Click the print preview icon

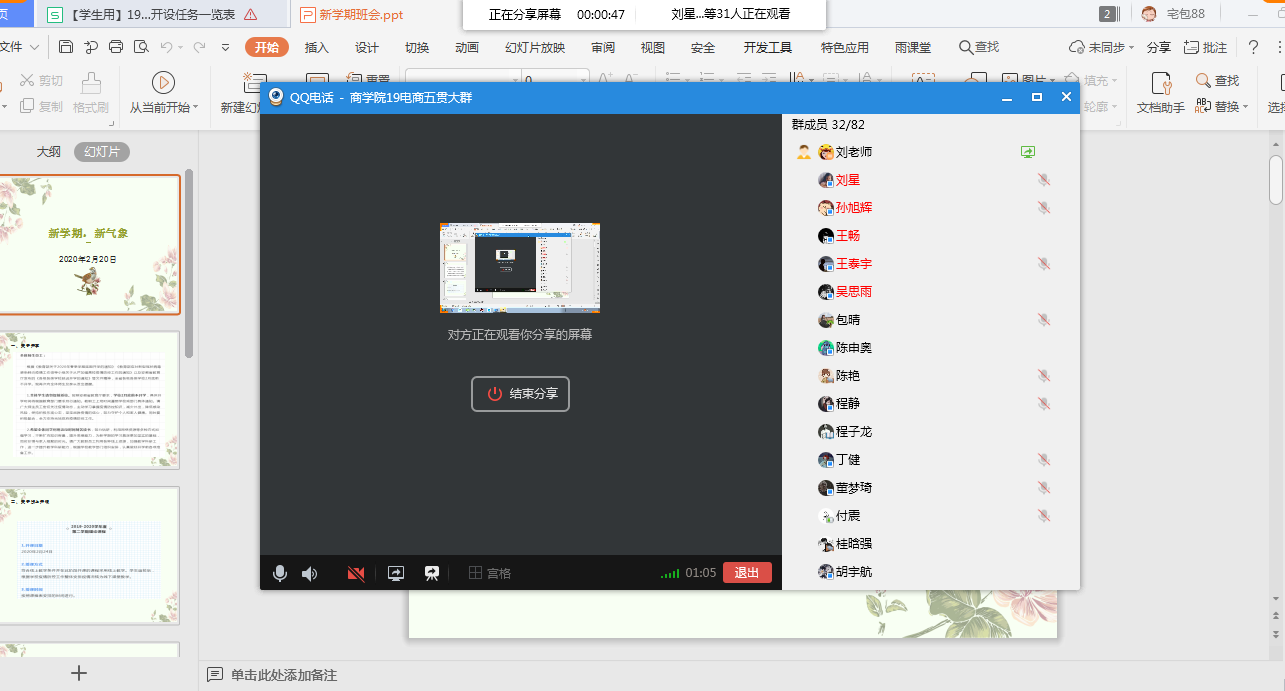[x=141, y=47]
